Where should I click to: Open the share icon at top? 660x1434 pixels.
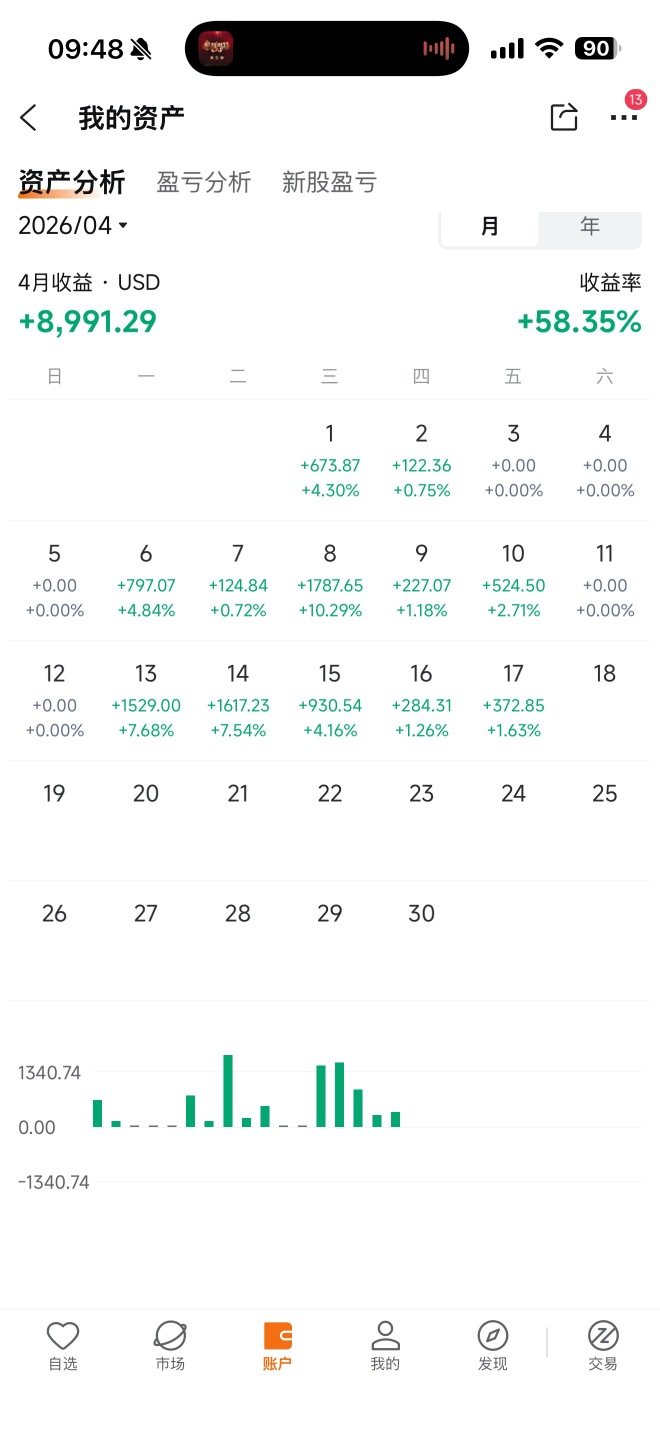(564, 117)
